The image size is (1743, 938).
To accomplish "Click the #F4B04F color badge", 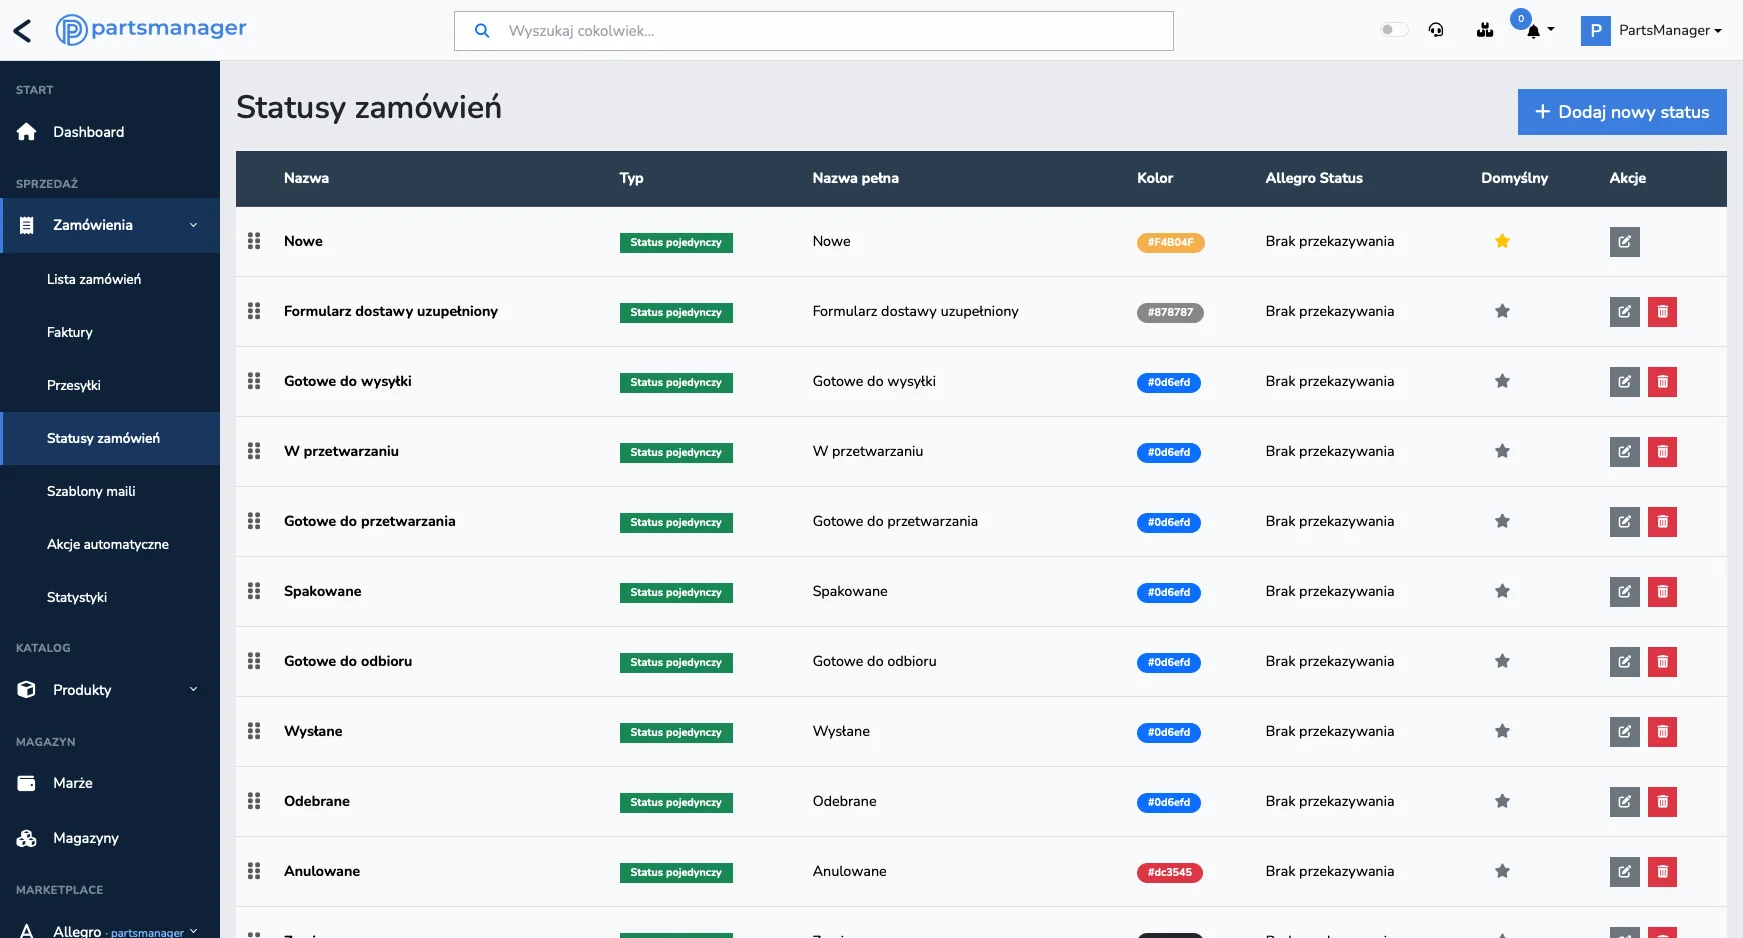I will click(1170, 242).
